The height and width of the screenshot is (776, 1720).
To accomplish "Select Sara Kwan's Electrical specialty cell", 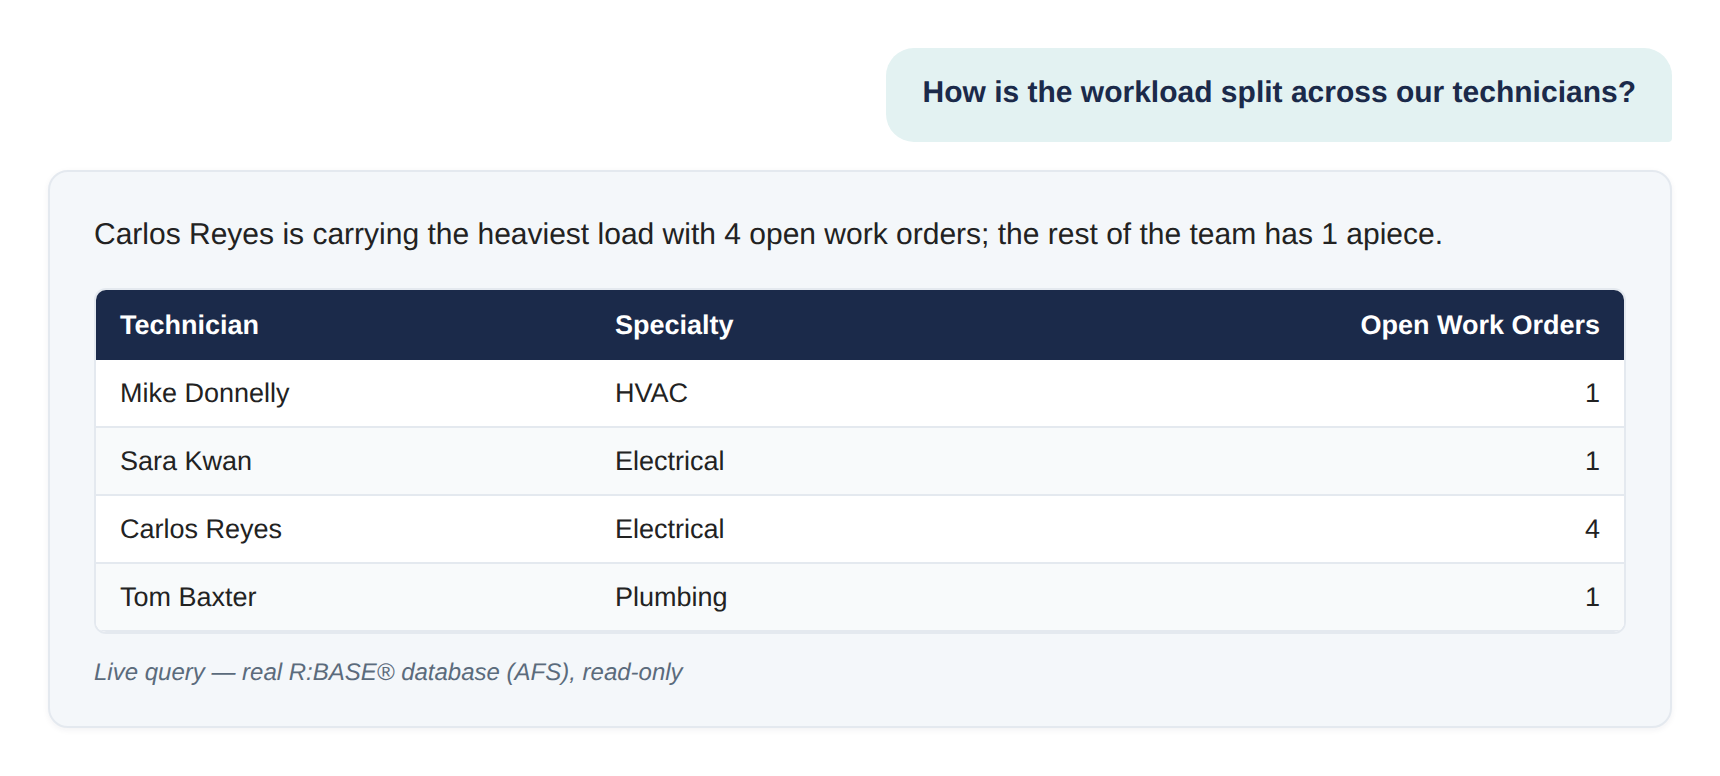I will click(x=669, y=461).
